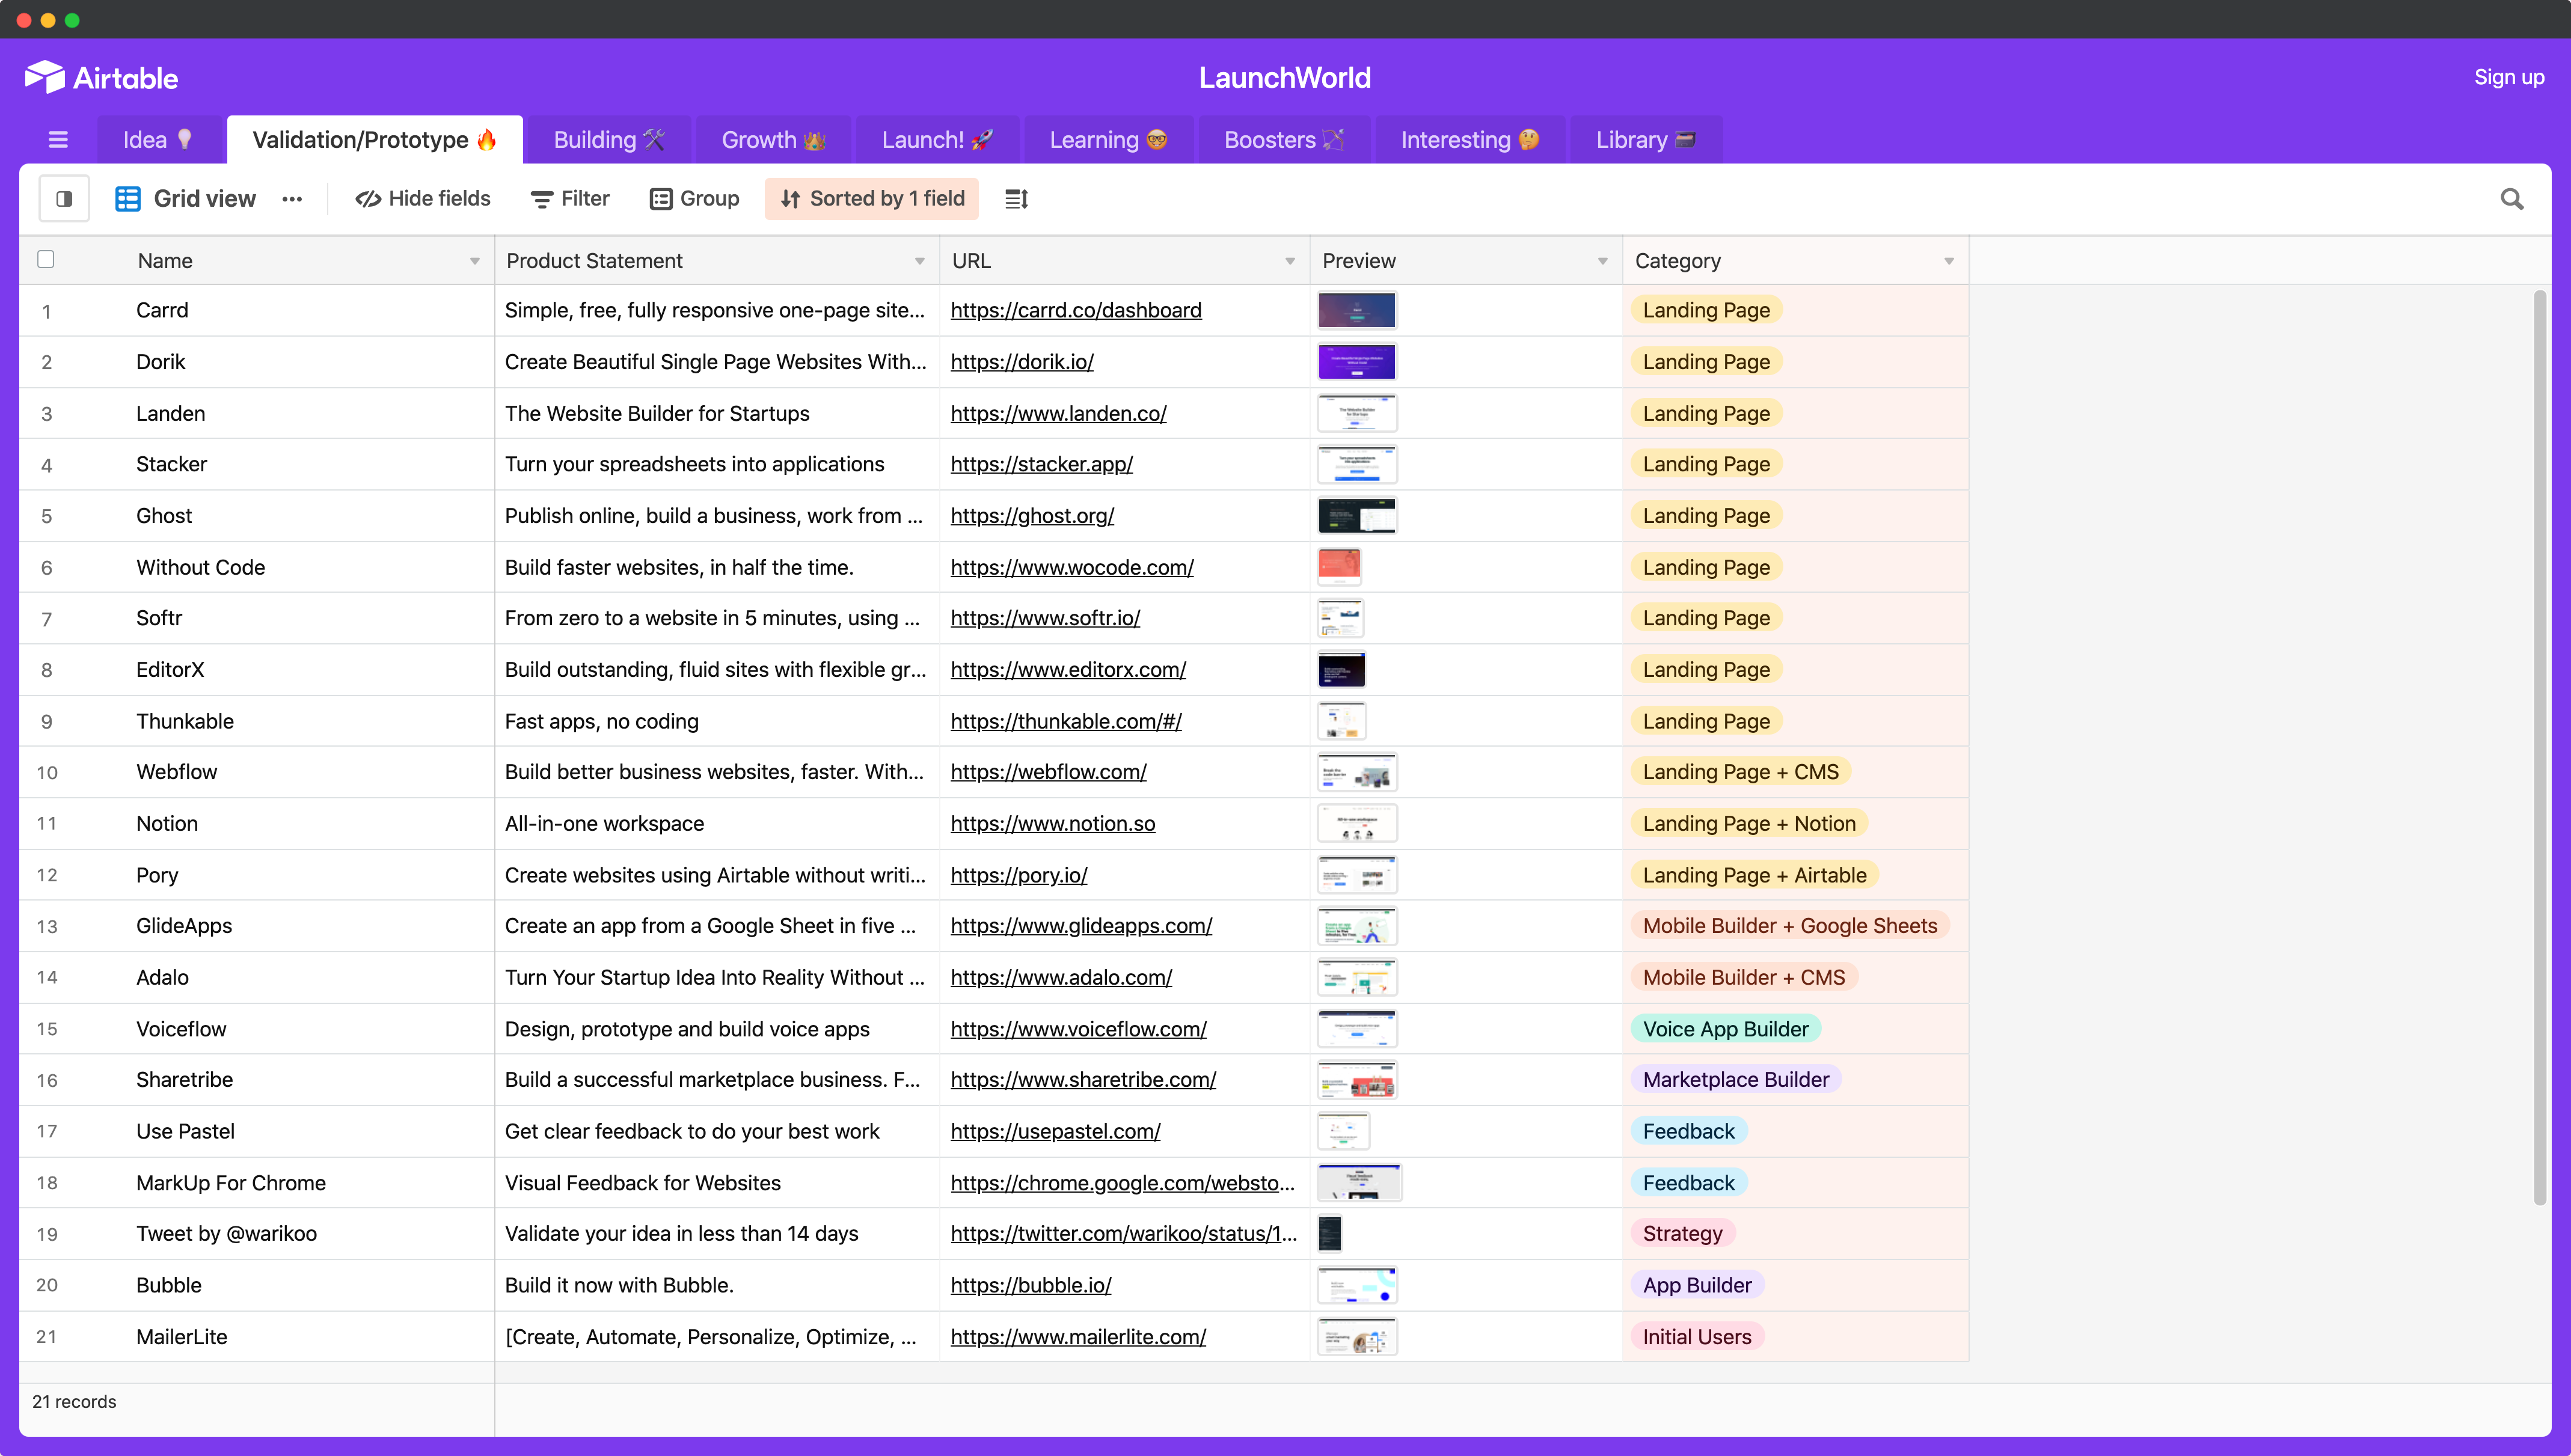
Task: Toggle the views sidebar panel icon
Action: click(64, 199)
